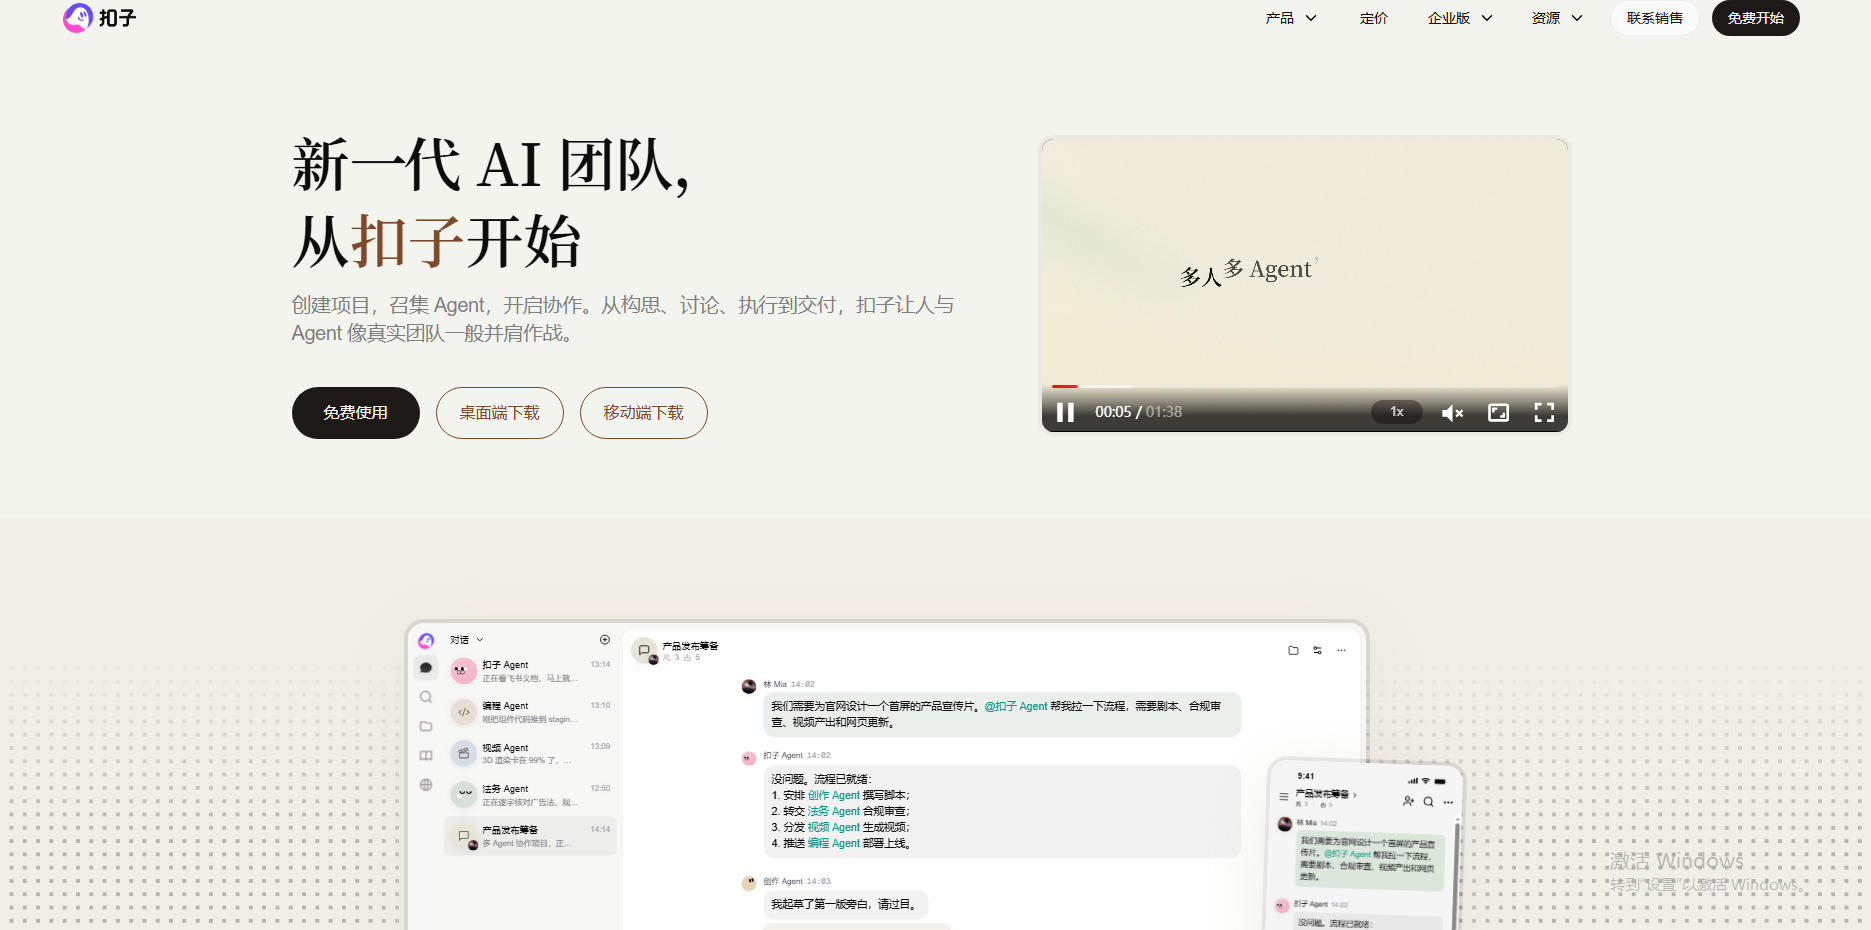Screen dimensions: 1871x930
Task: Open the 扣子 Agent conversation
Action: 530,671
